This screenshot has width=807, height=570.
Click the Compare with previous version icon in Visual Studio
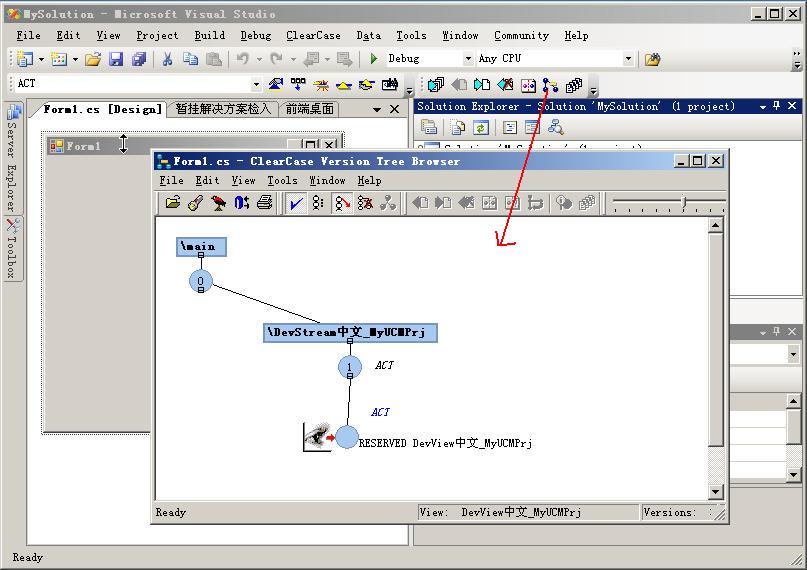(x=529, y=84)
